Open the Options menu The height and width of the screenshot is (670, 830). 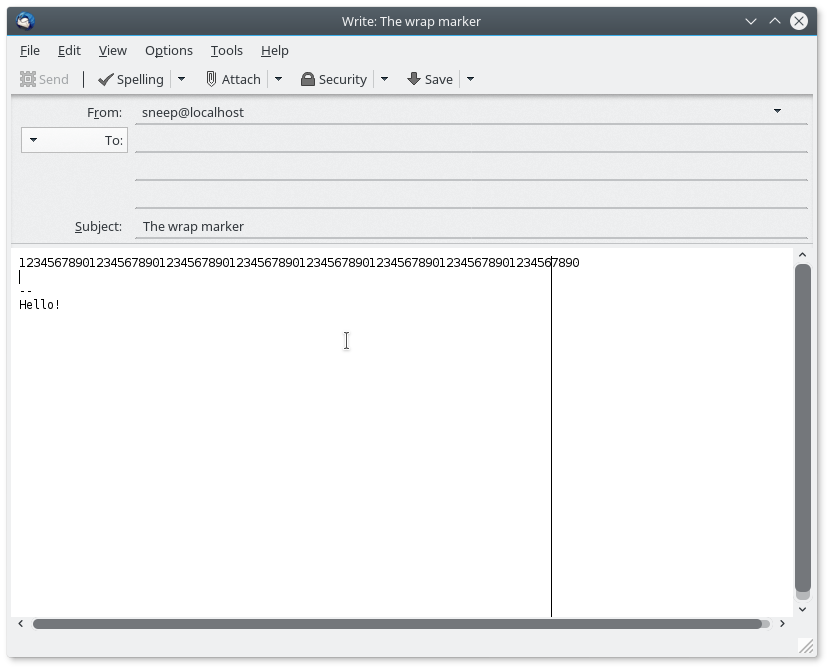(x=168, y=50)
